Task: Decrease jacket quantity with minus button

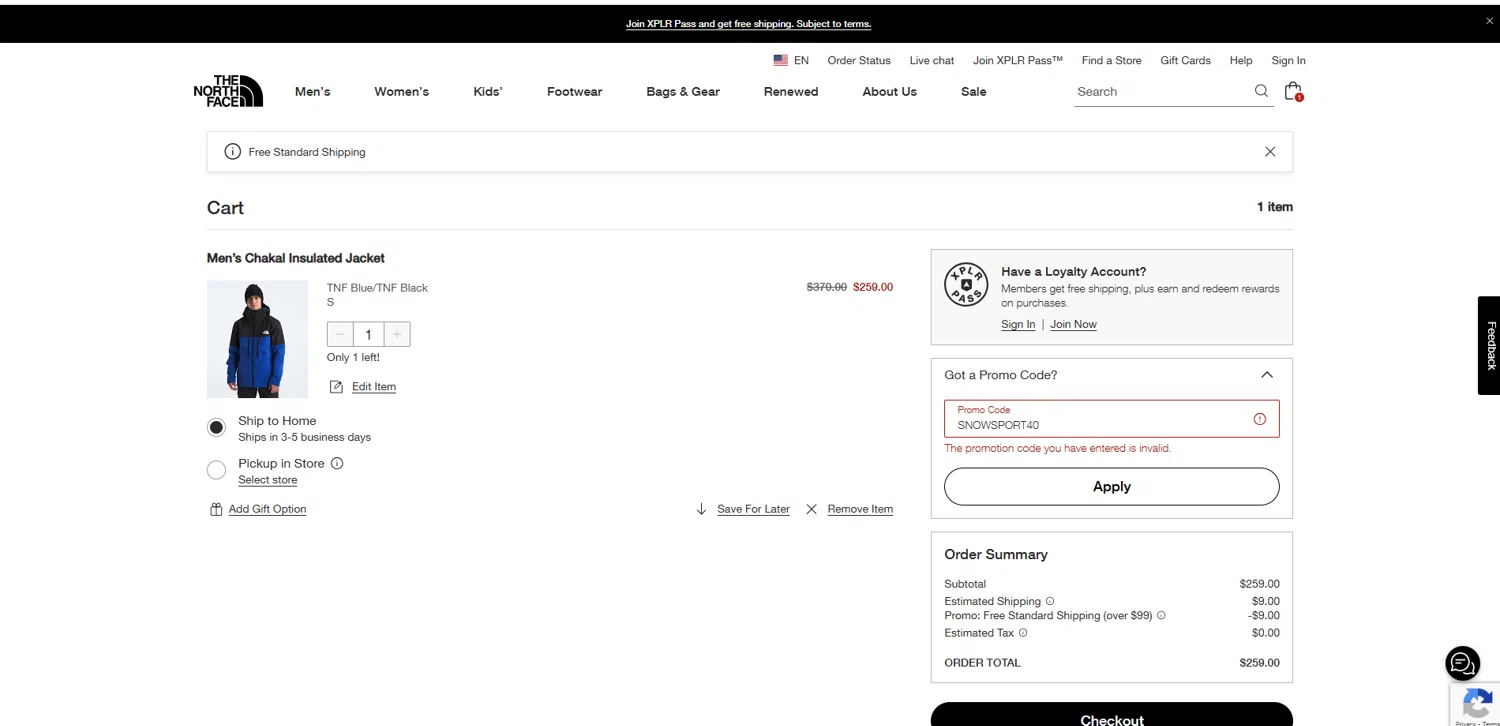Action: click(340, 334)
